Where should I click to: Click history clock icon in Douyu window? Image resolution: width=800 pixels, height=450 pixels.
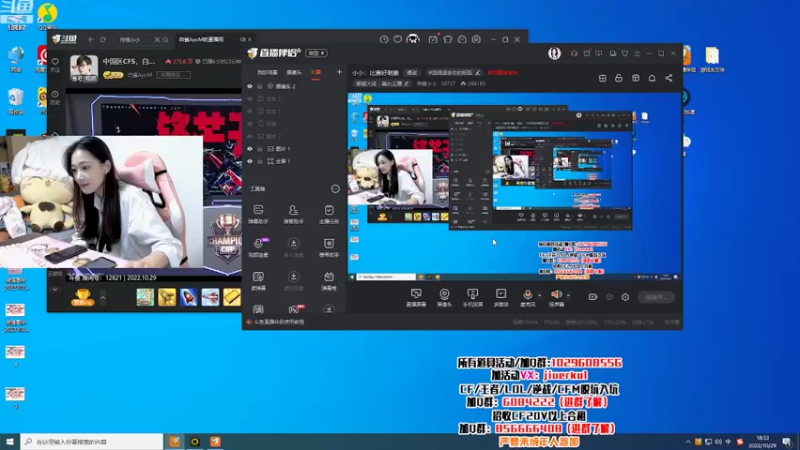click(384, 39)
